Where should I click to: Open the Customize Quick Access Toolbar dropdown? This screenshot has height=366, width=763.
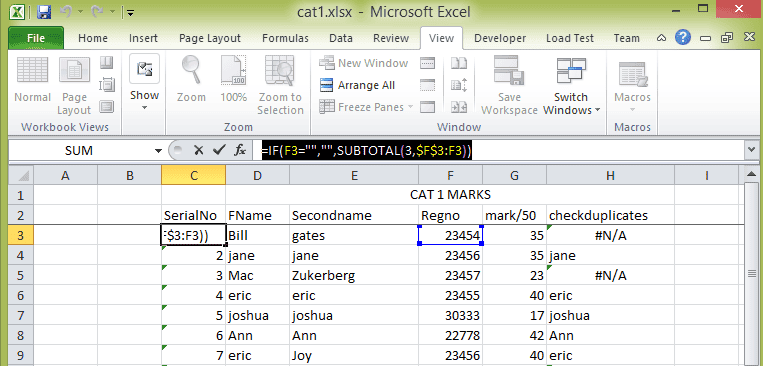[130, 12]
